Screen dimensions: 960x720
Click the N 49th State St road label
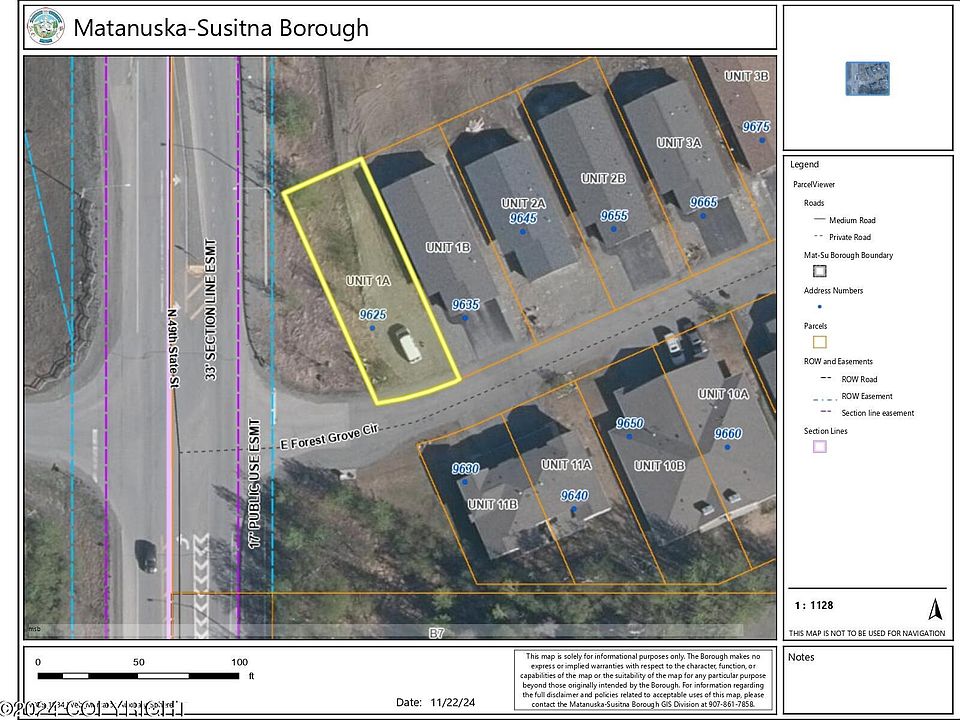[174, 347]
